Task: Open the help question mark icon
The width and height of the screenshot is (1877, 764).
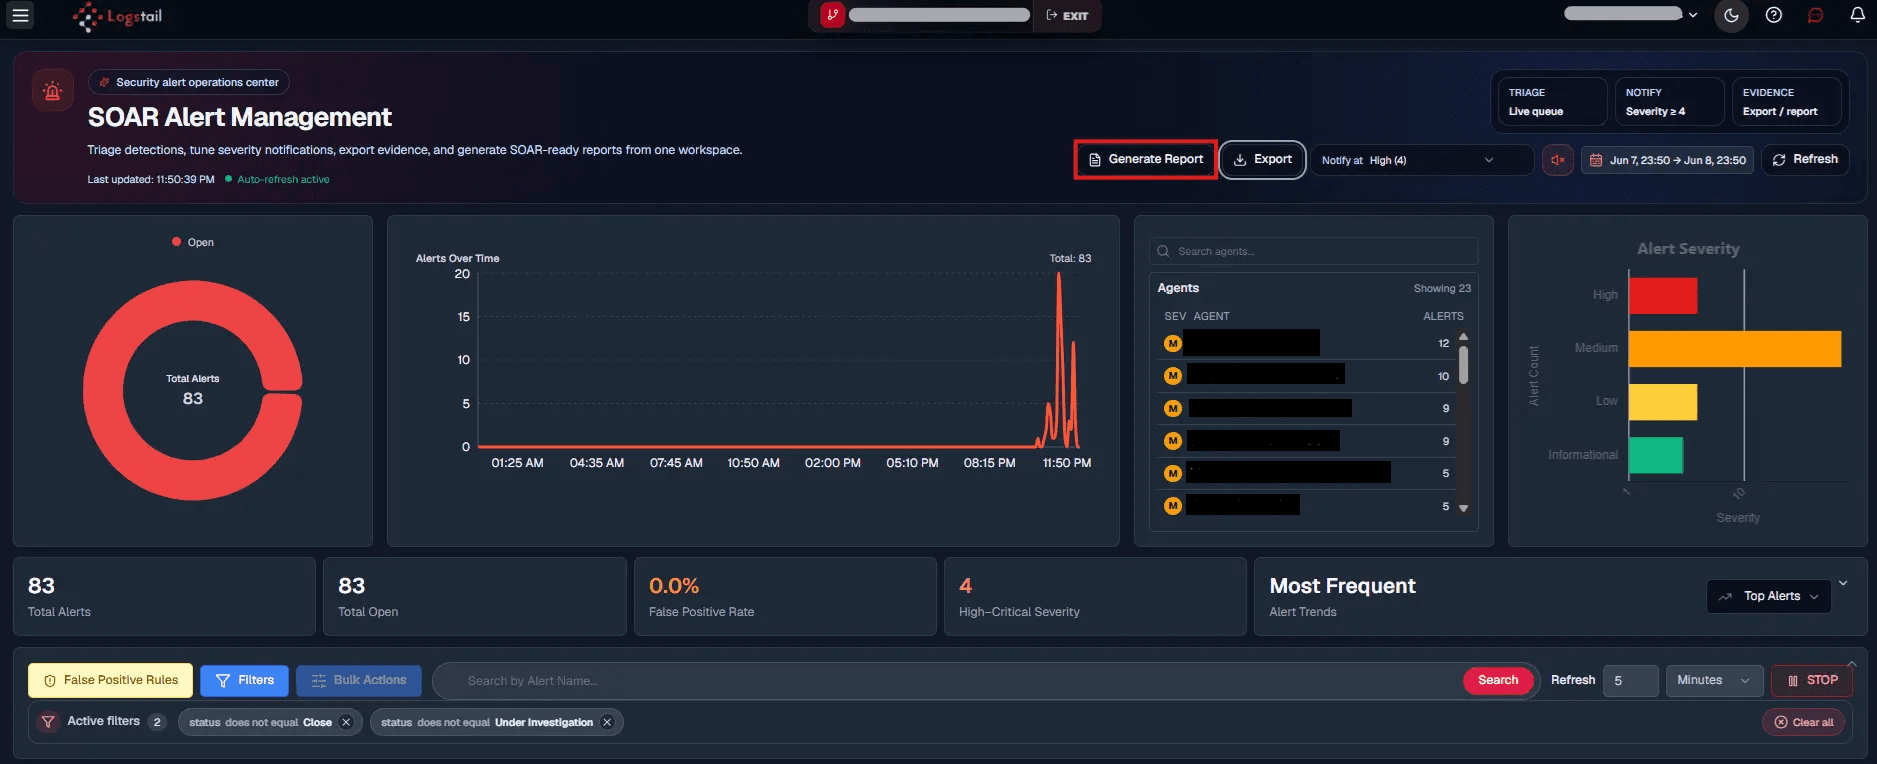Action: click(1774, 15)
